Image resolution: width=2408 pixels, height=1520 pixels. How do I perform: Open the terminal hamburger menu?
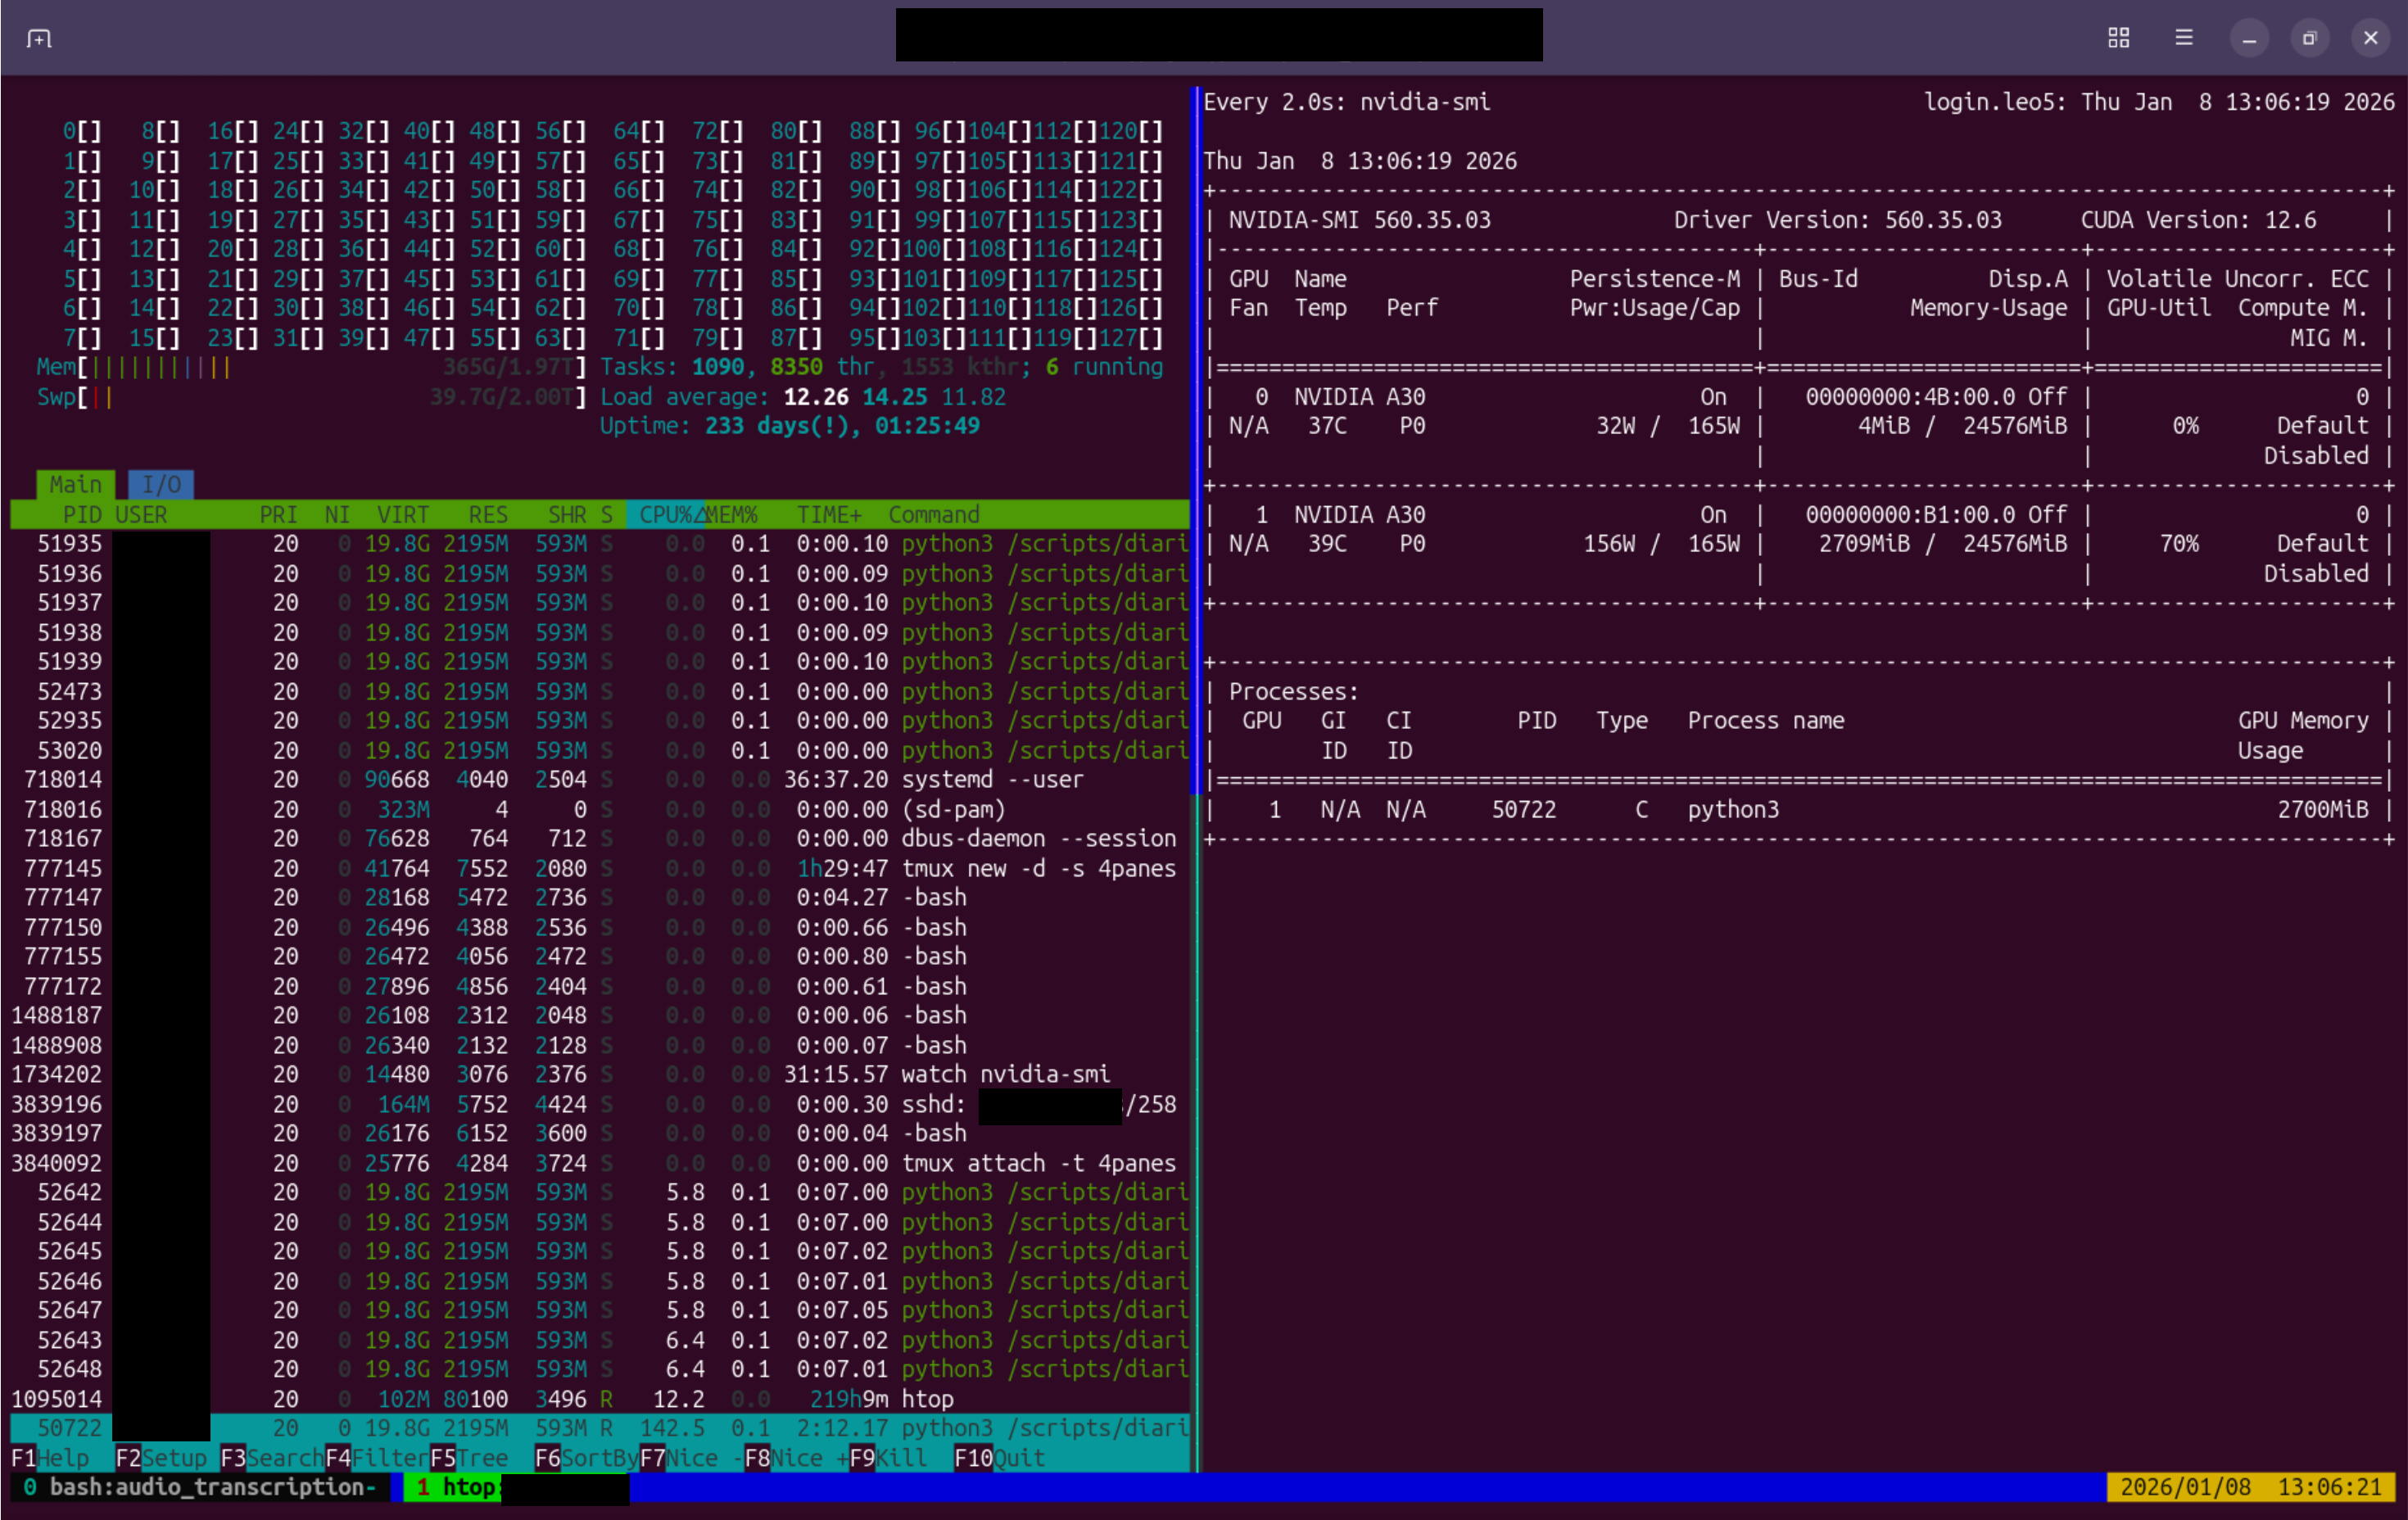tap(2184, 38)
